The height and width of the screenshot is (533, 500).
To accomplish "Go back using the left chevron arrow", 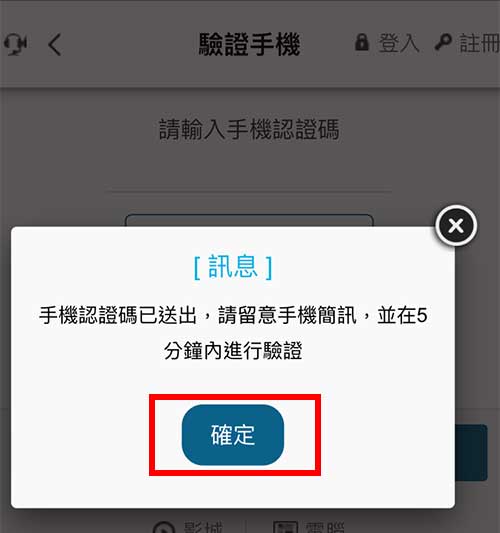I will (54, 44).
